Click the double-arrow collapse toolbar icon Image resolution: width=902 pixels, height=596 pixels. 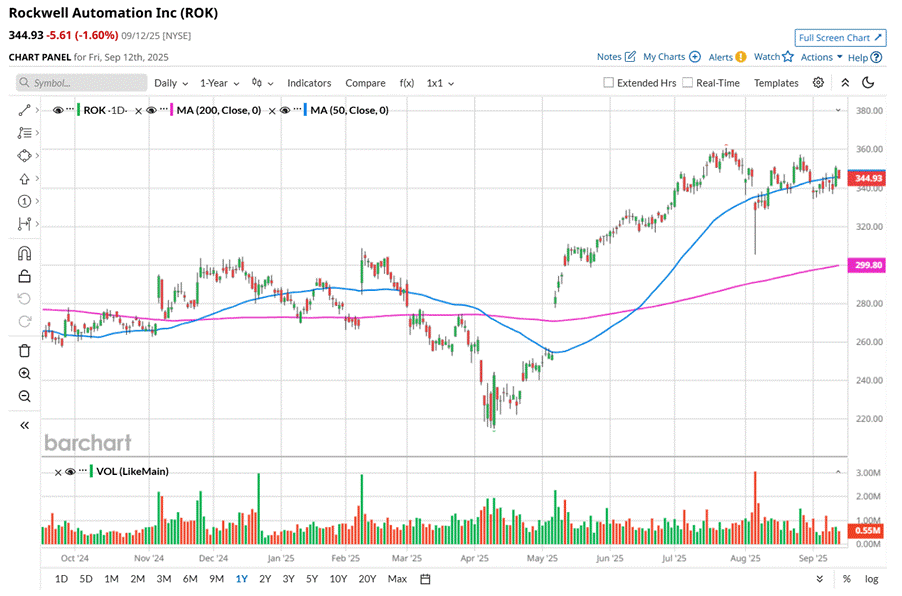click(845, 82)
